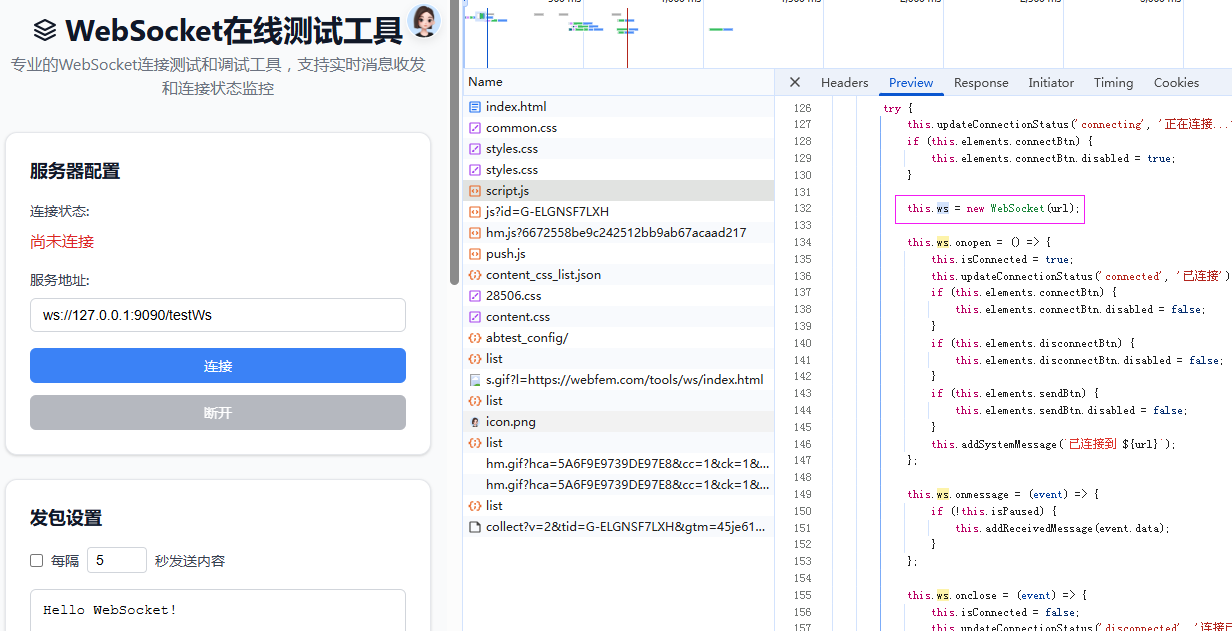Click the hm.js script file icon
The height and width of the screenshot is (631, 1232).
475,233
